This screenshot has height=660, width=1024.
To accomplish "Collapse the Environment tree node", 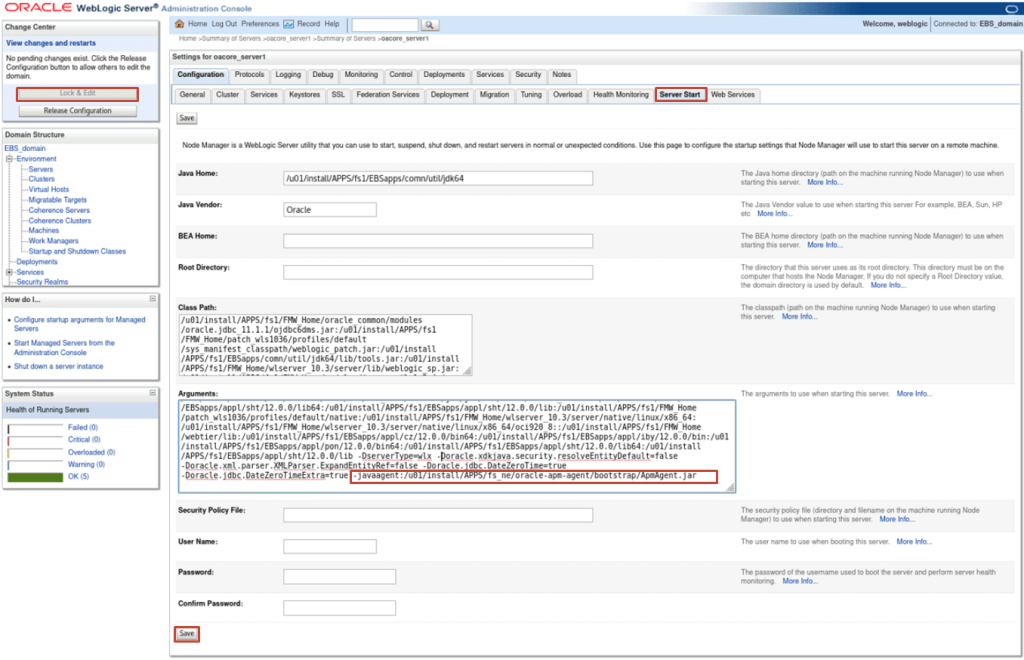I will coord(9,159).
